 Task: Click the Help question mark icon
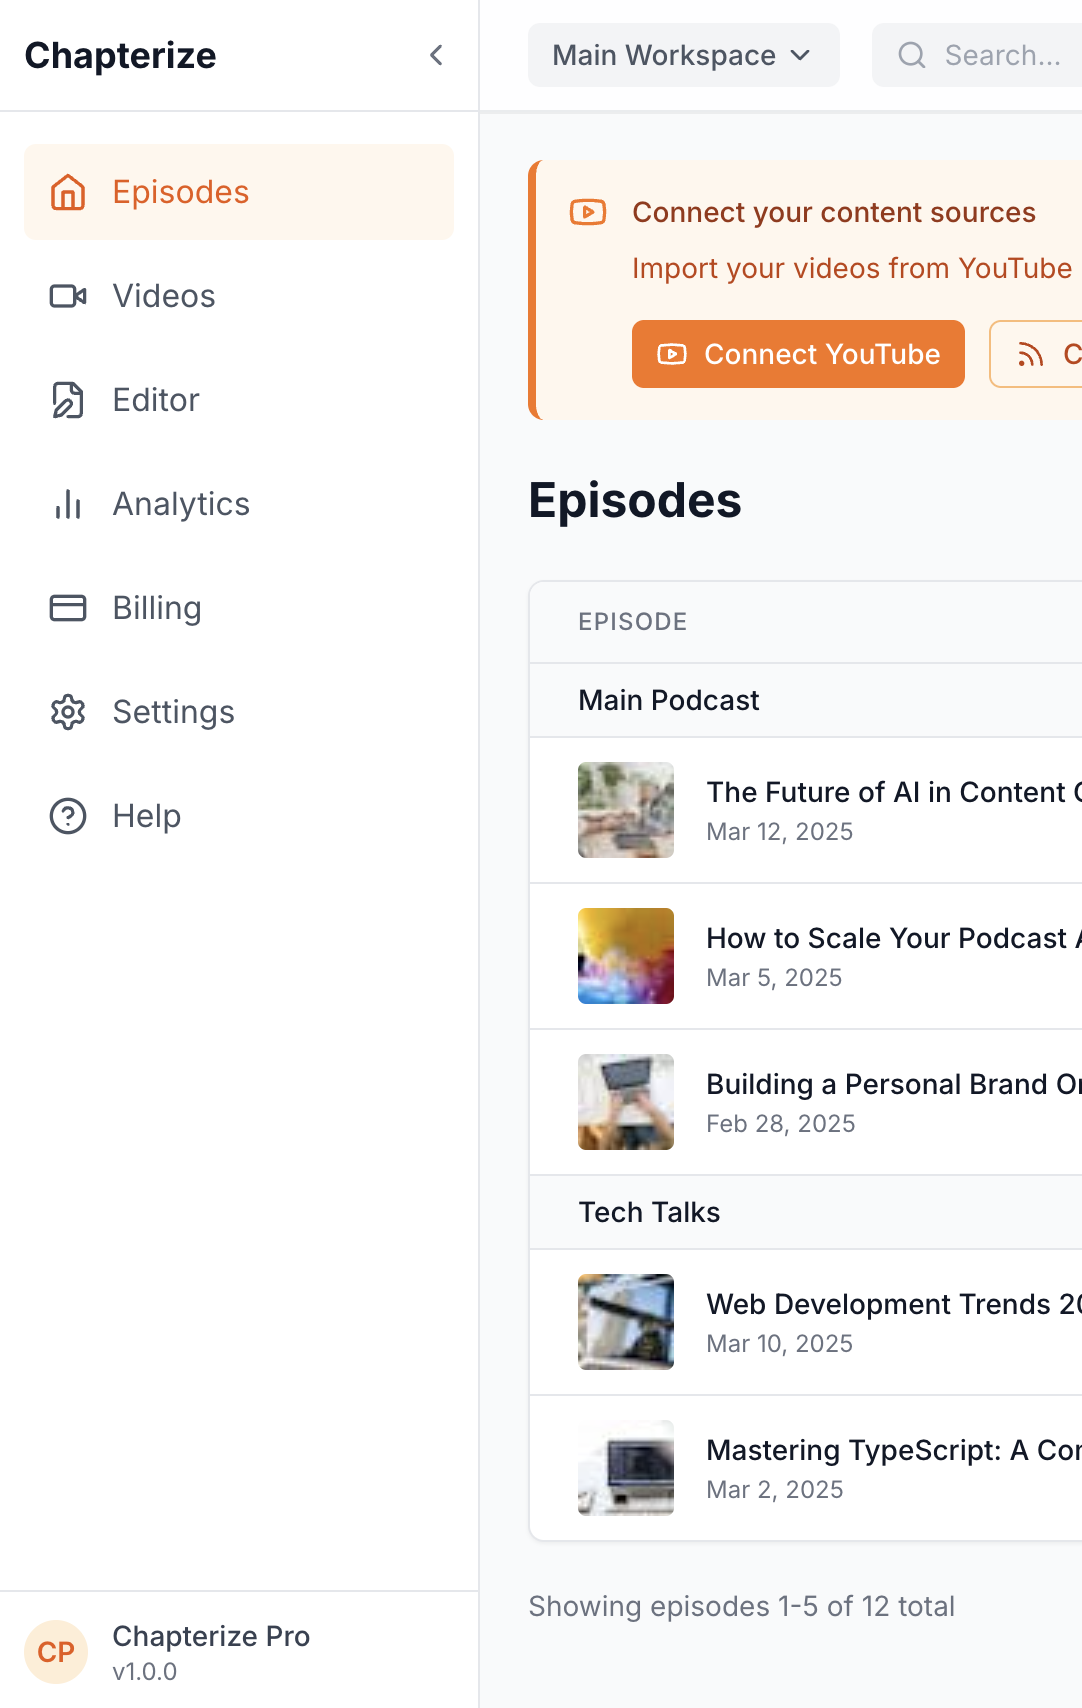point(68,816)
